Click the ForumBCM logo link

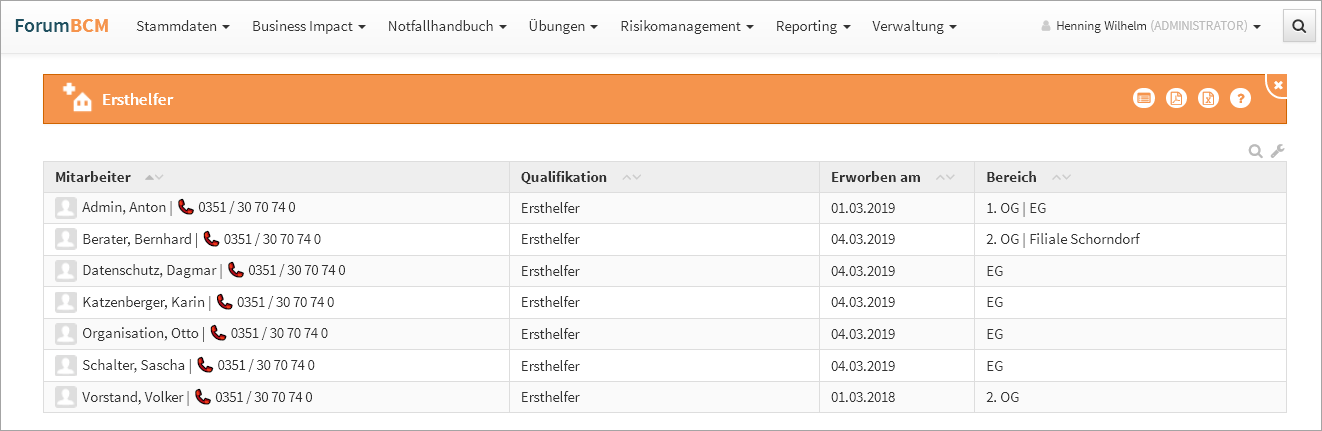(61, 26)
